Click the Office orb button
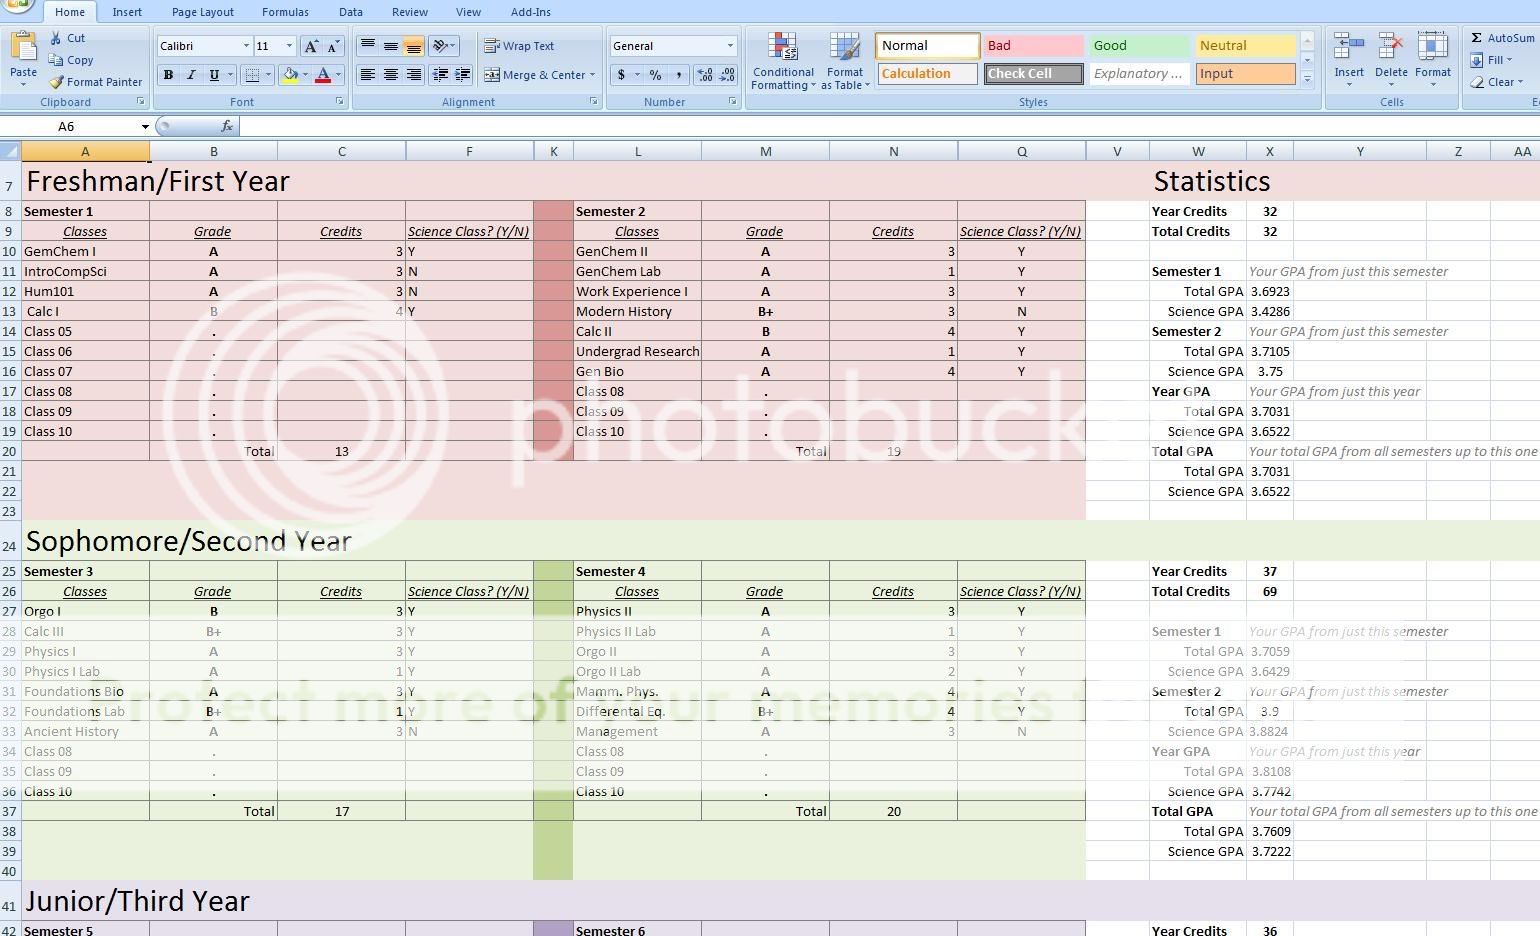1540x936 pixels. coord(17,5)
